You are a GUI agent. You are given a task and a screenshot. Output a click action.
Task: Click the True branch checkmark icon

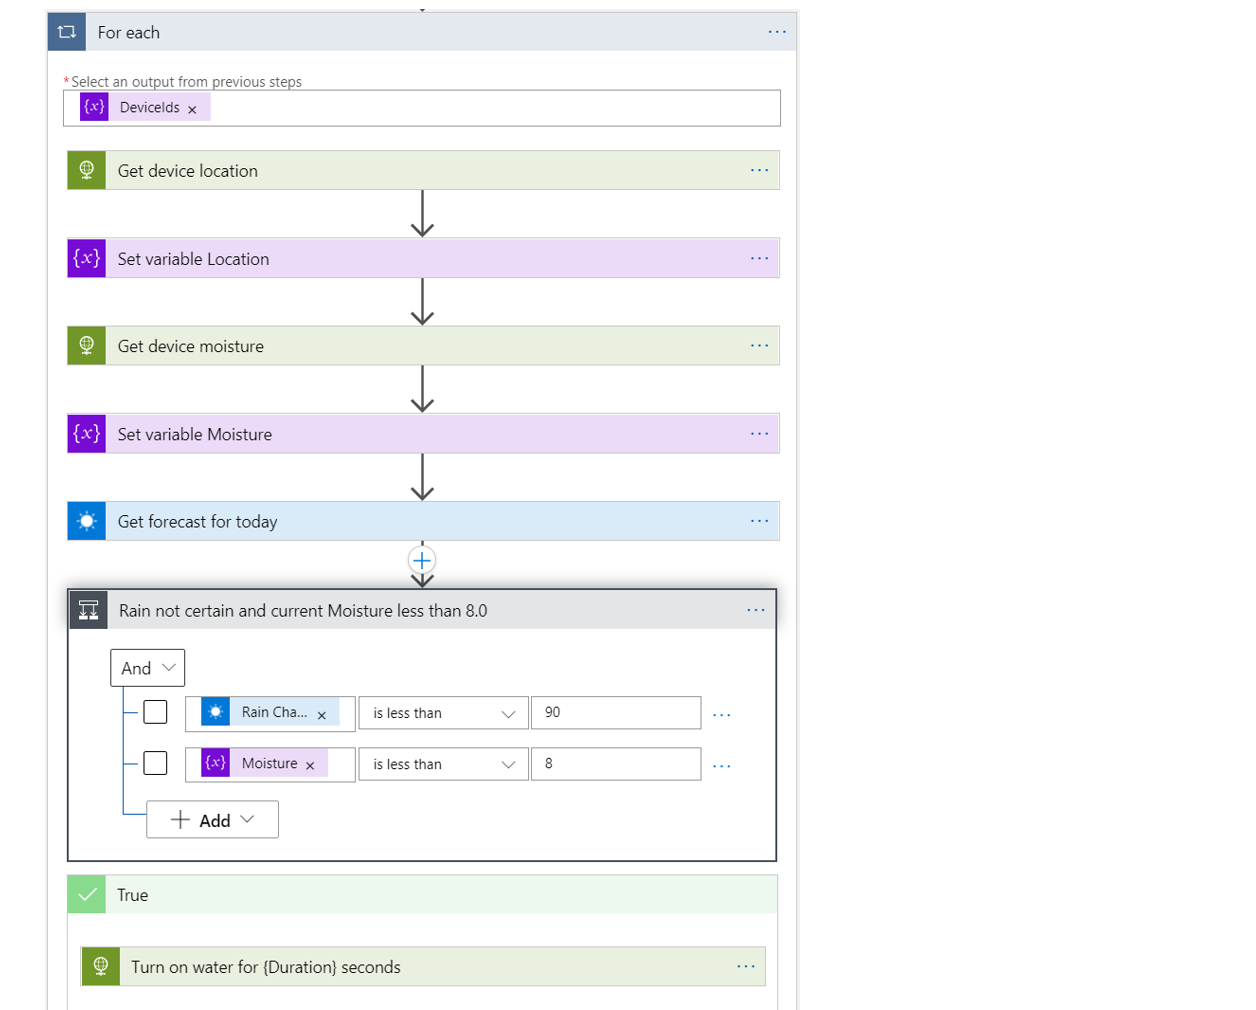pyautogui.click(x=87, y=895)
